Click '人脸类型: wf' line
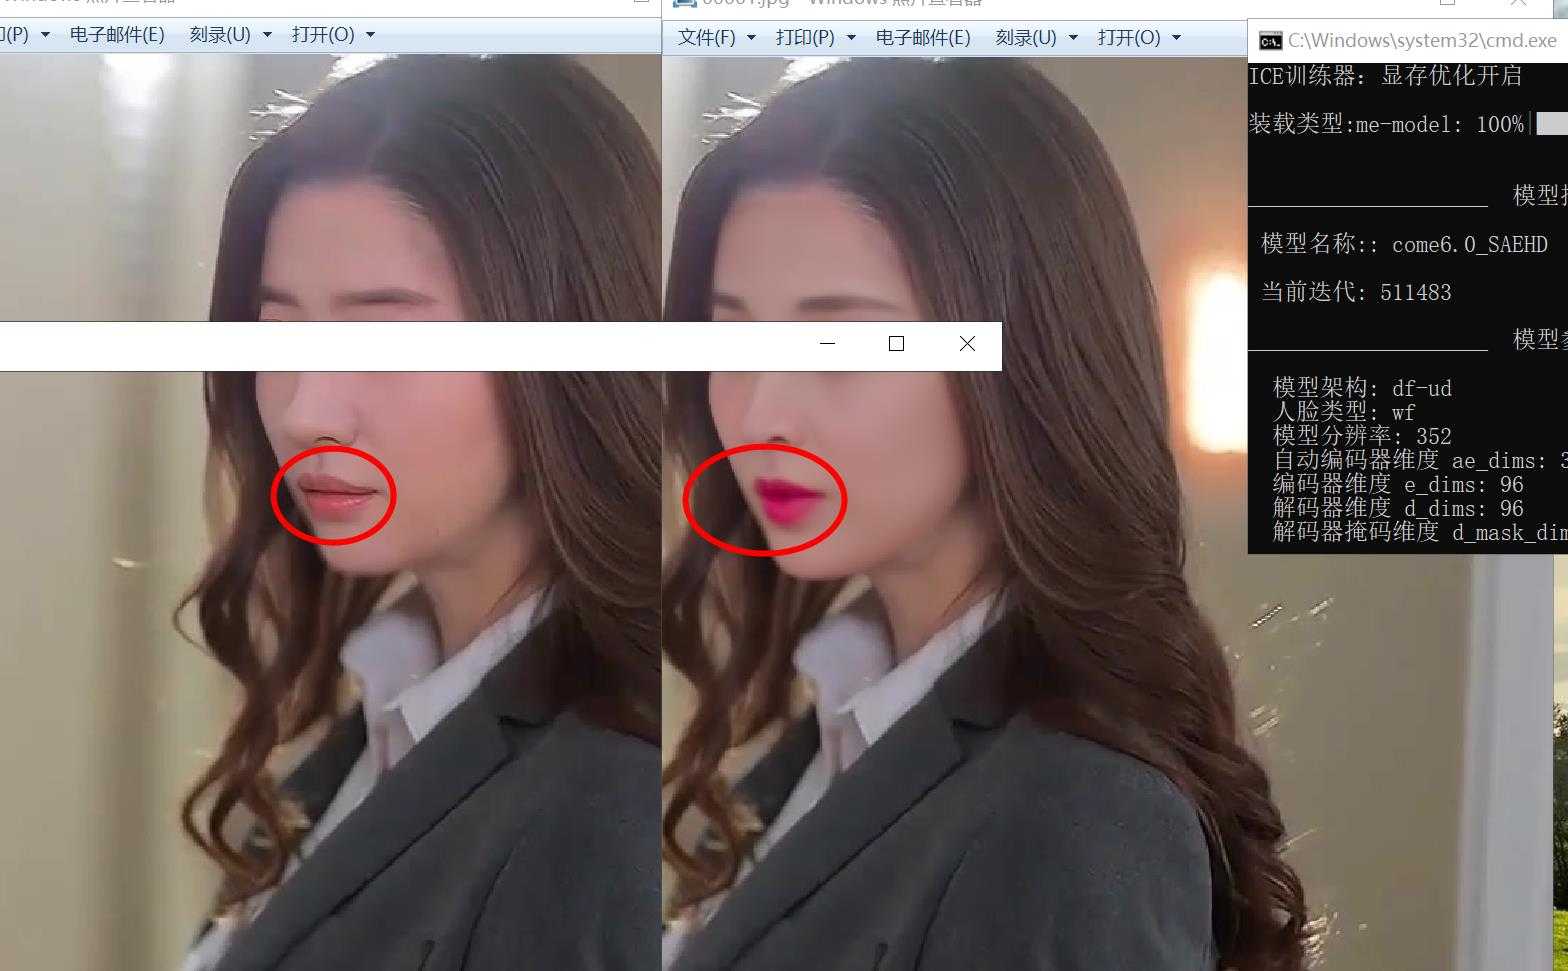The height and width of the screenshot is (971, 1568). [x=1344, y=412]
